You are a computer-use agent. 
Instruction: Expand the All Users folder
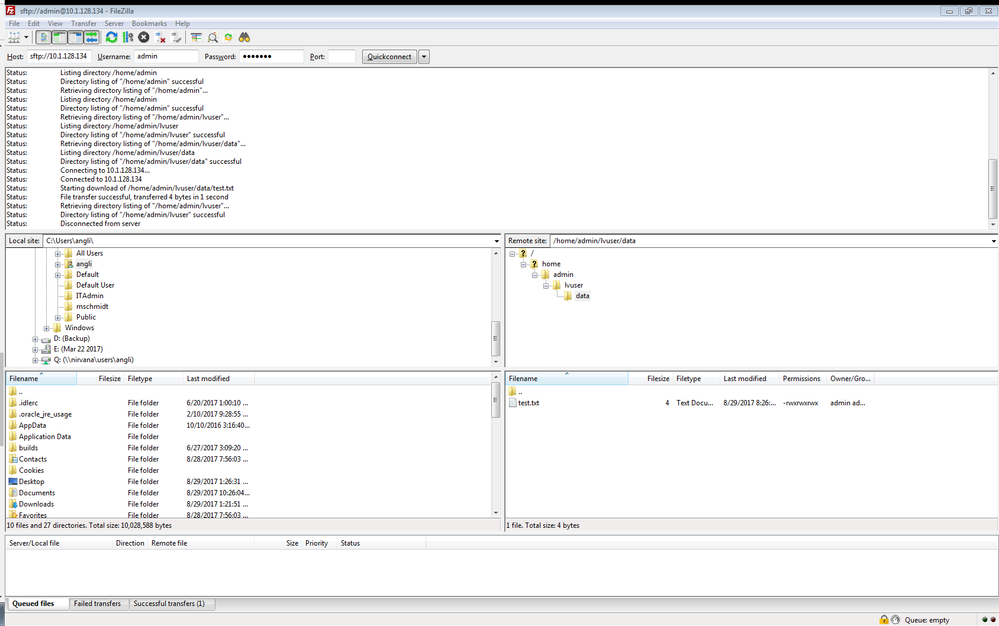(x=57, y=253)
